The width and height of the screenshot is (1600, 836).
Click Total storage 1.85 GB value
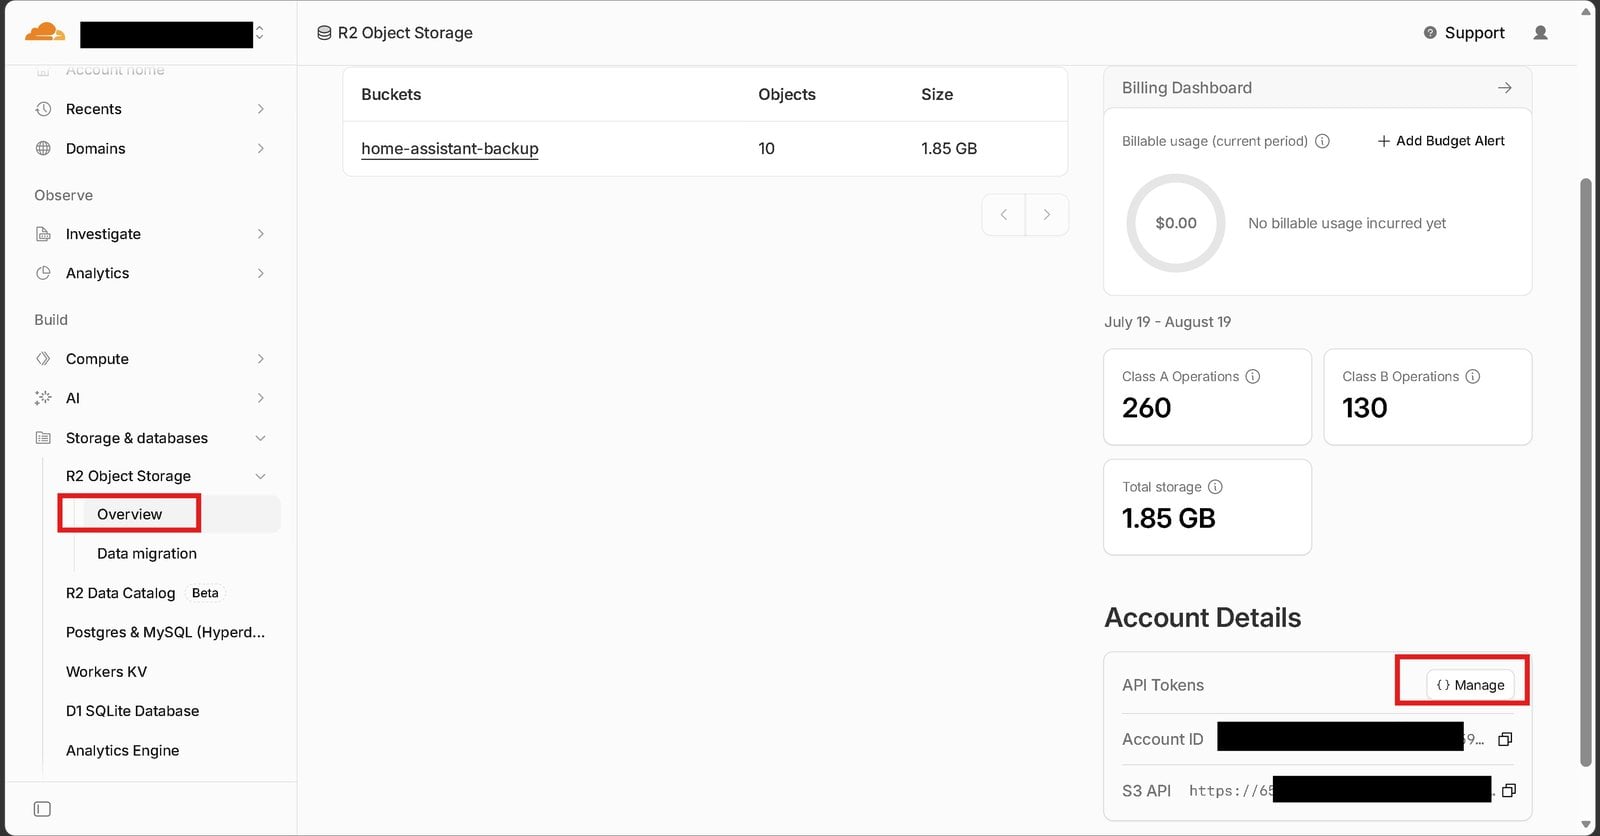[1169, 518]
